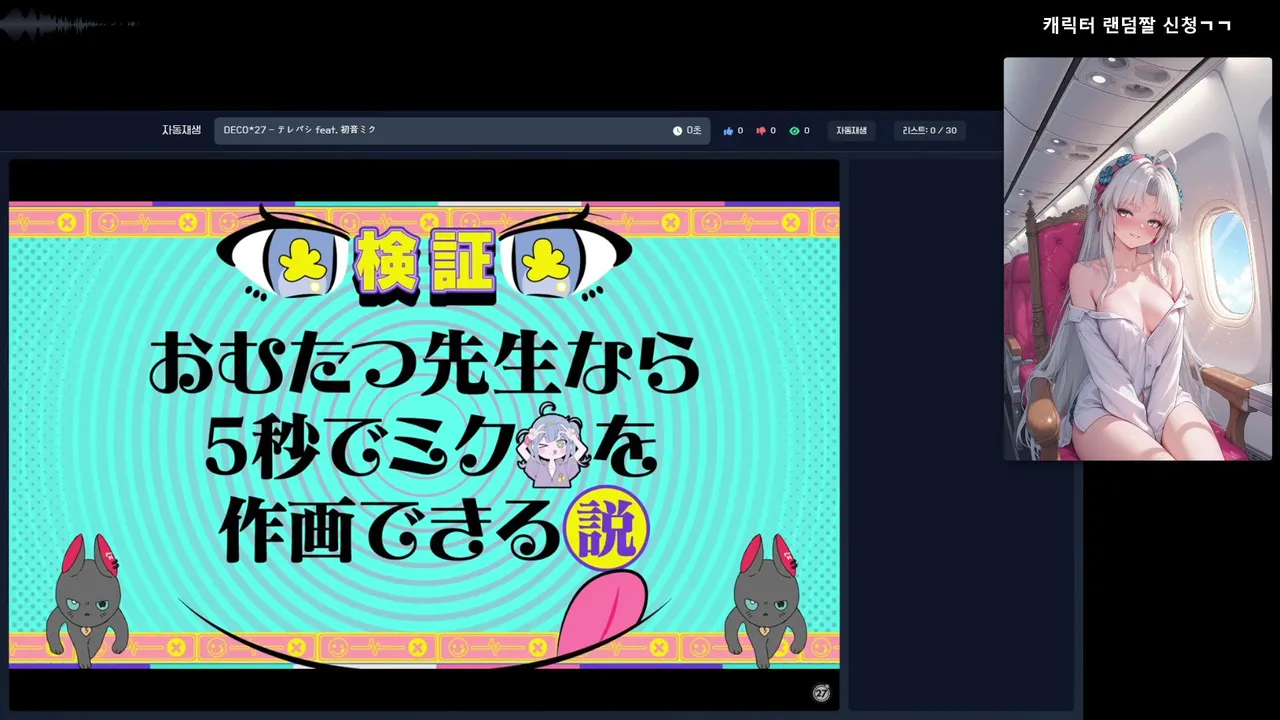This screenshot has width=1280, height=720.
Task: Click the video player showing 検証
Action: (424, 435)
